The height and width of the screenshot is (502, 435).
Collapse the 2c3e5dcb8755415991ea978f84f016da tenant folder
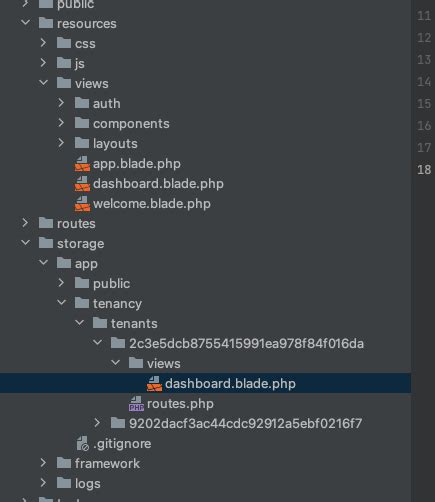[97, 343]
